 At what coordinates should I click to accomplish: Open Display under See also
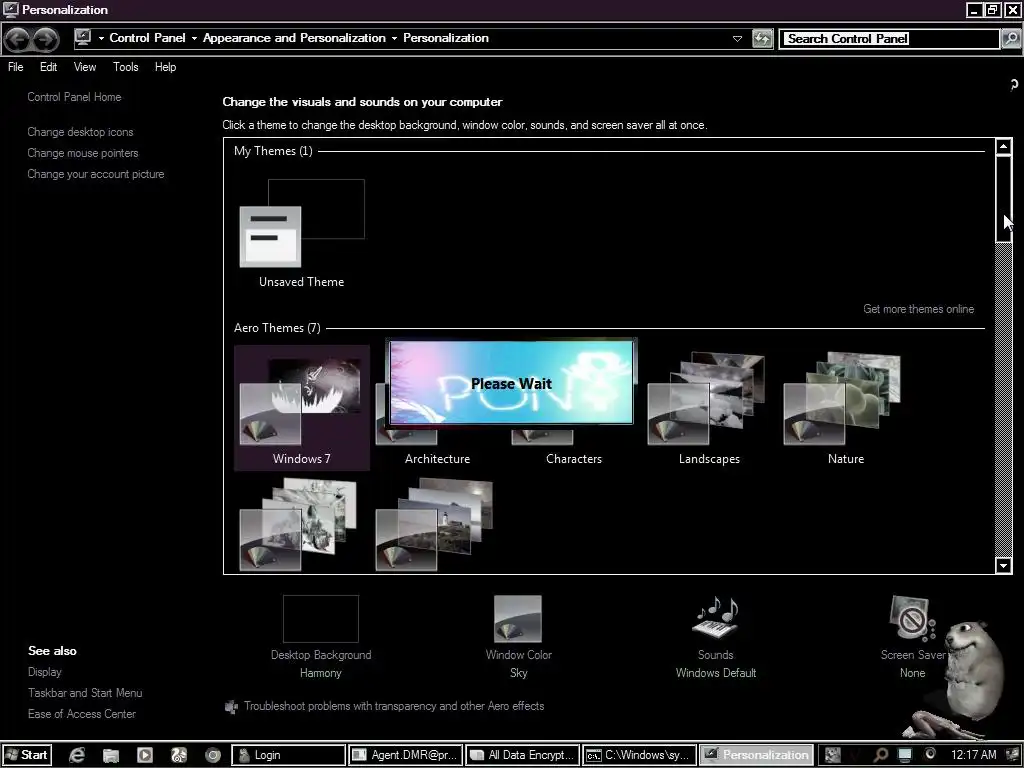[44, 672]
